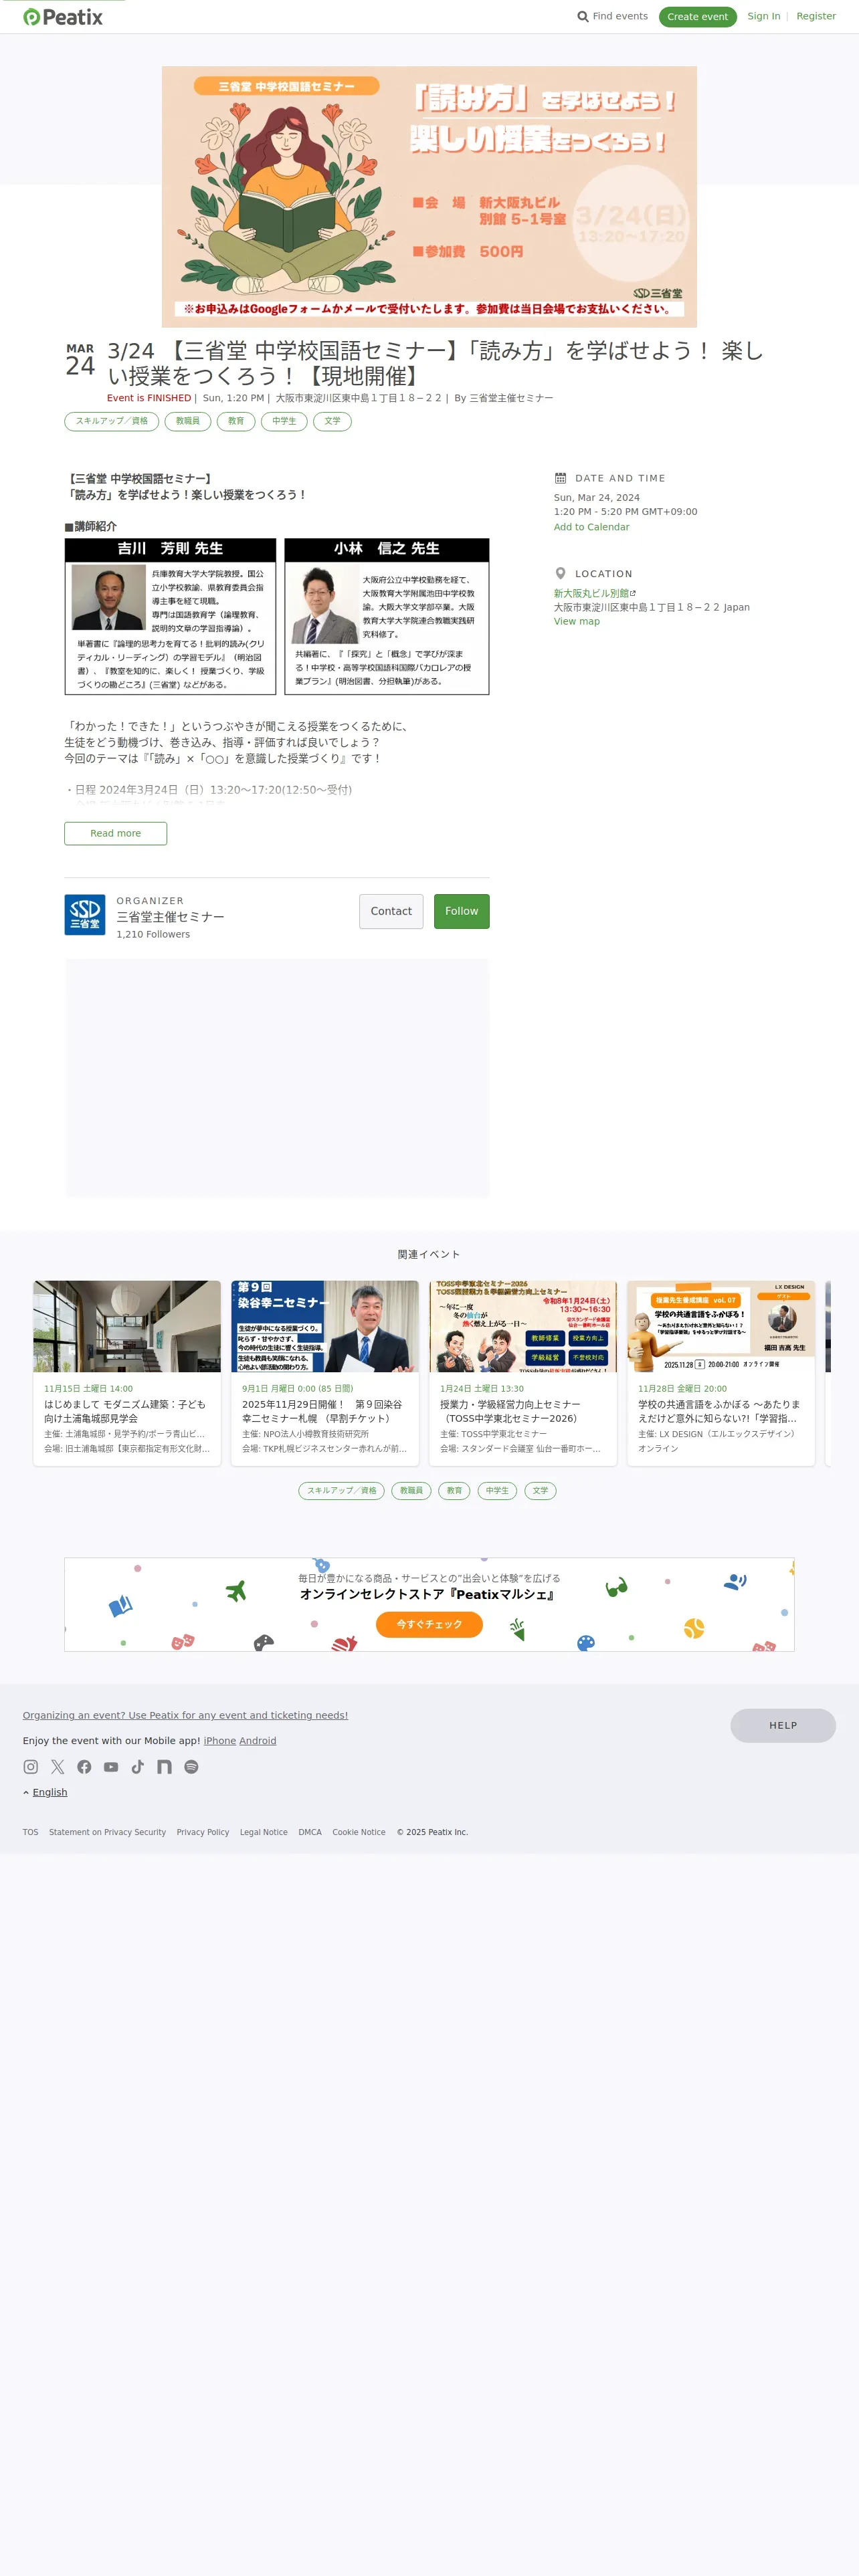Screen dimensions: 859x2576
Task: Open the Privacy Policy footer link
Action: (x=203, y=1832)
